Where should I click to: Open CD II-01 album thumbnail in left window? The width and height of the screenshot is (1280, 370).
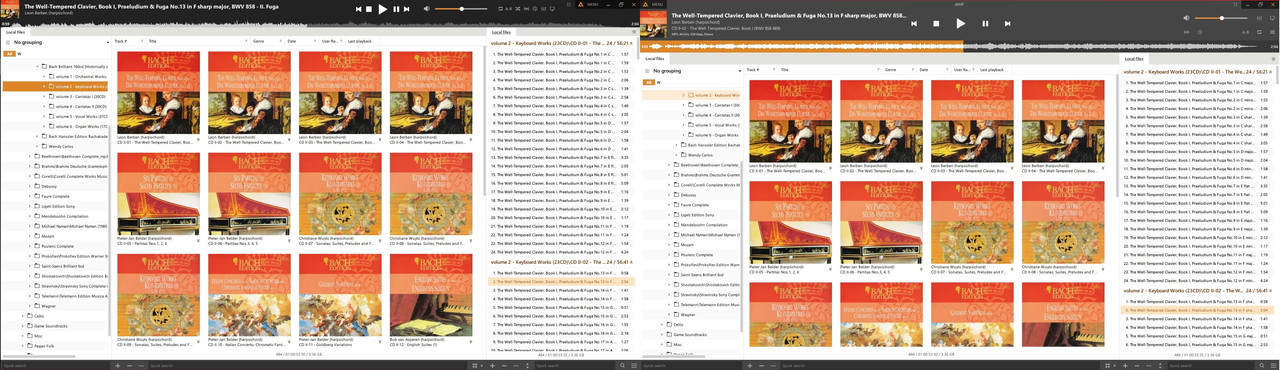coord(158,93)
